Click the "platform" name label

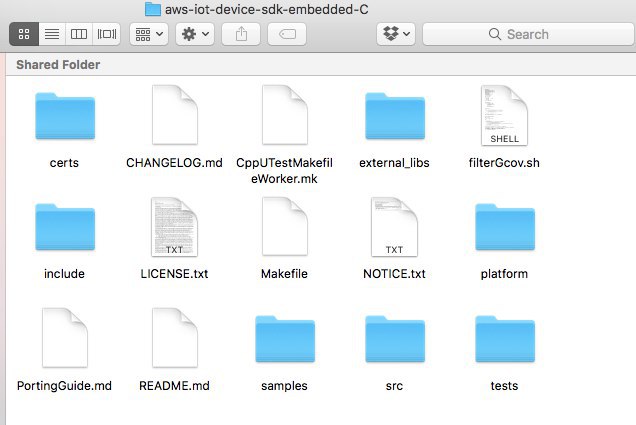pyautogui.click(x=504, y=274)
